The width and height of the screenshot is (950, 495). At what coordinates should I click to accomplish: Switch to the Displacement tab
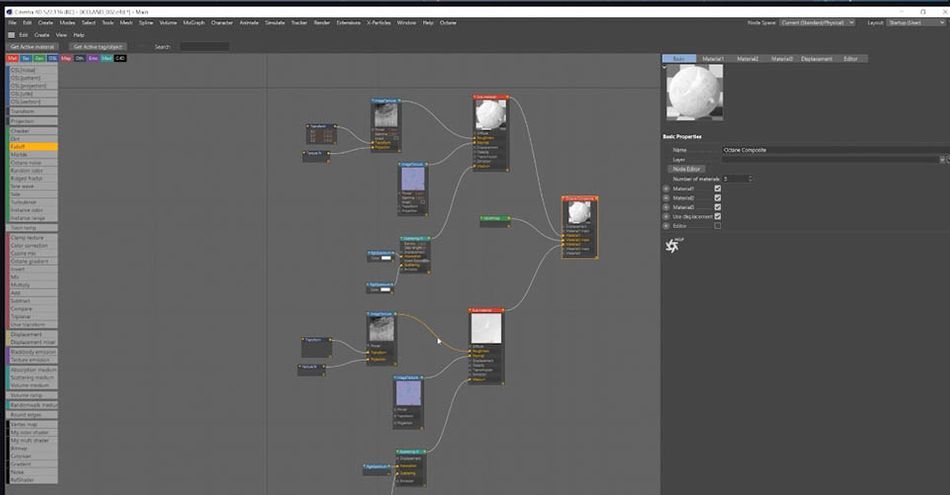point(815,59)
